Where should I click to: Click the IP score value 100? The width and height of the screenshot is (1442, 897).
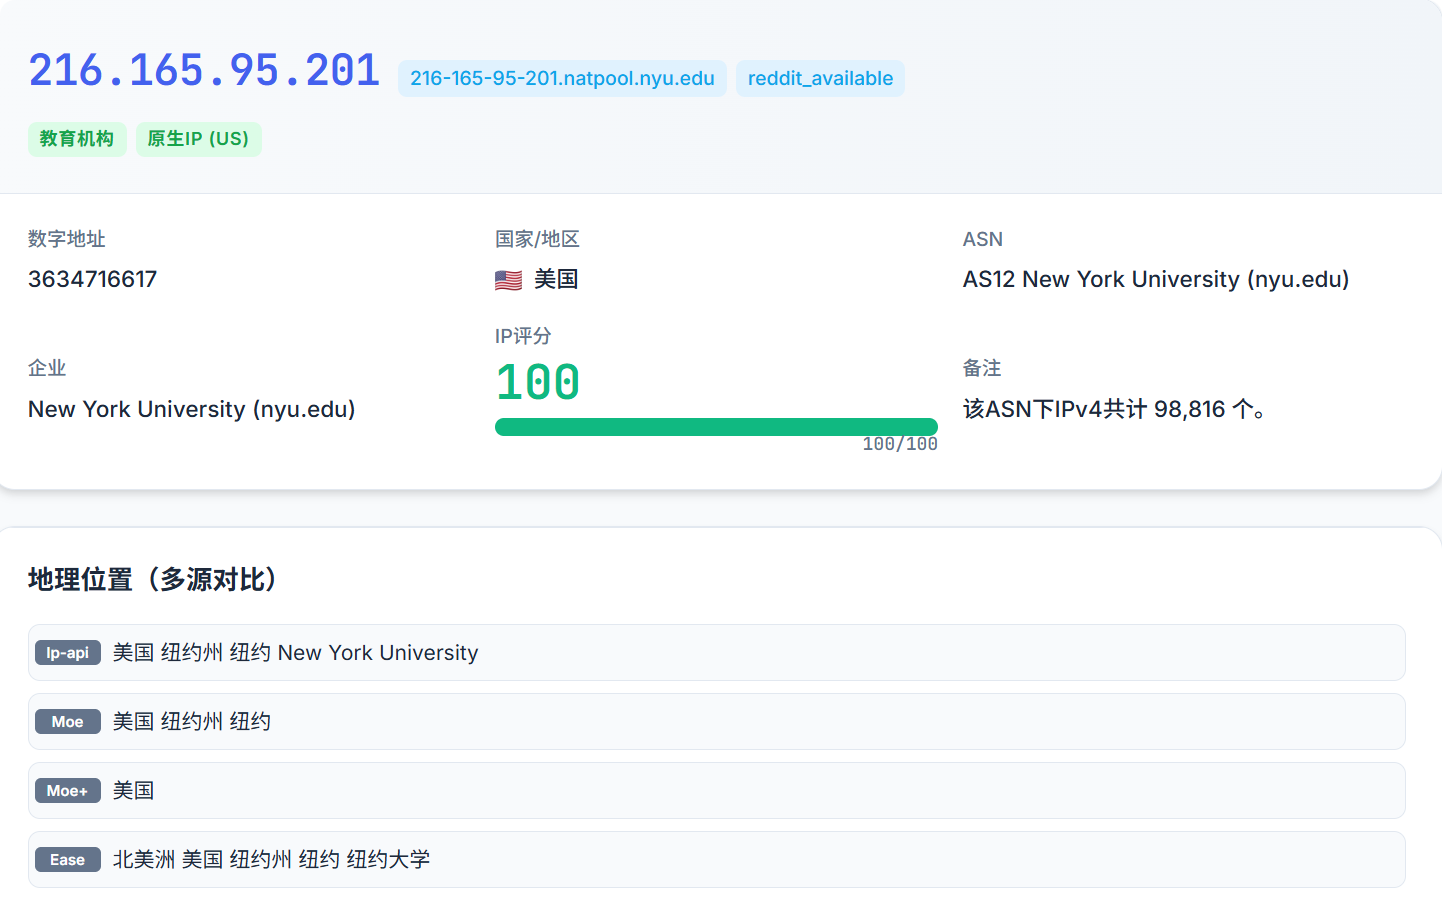pyautogui.click(x=538, y=383)
